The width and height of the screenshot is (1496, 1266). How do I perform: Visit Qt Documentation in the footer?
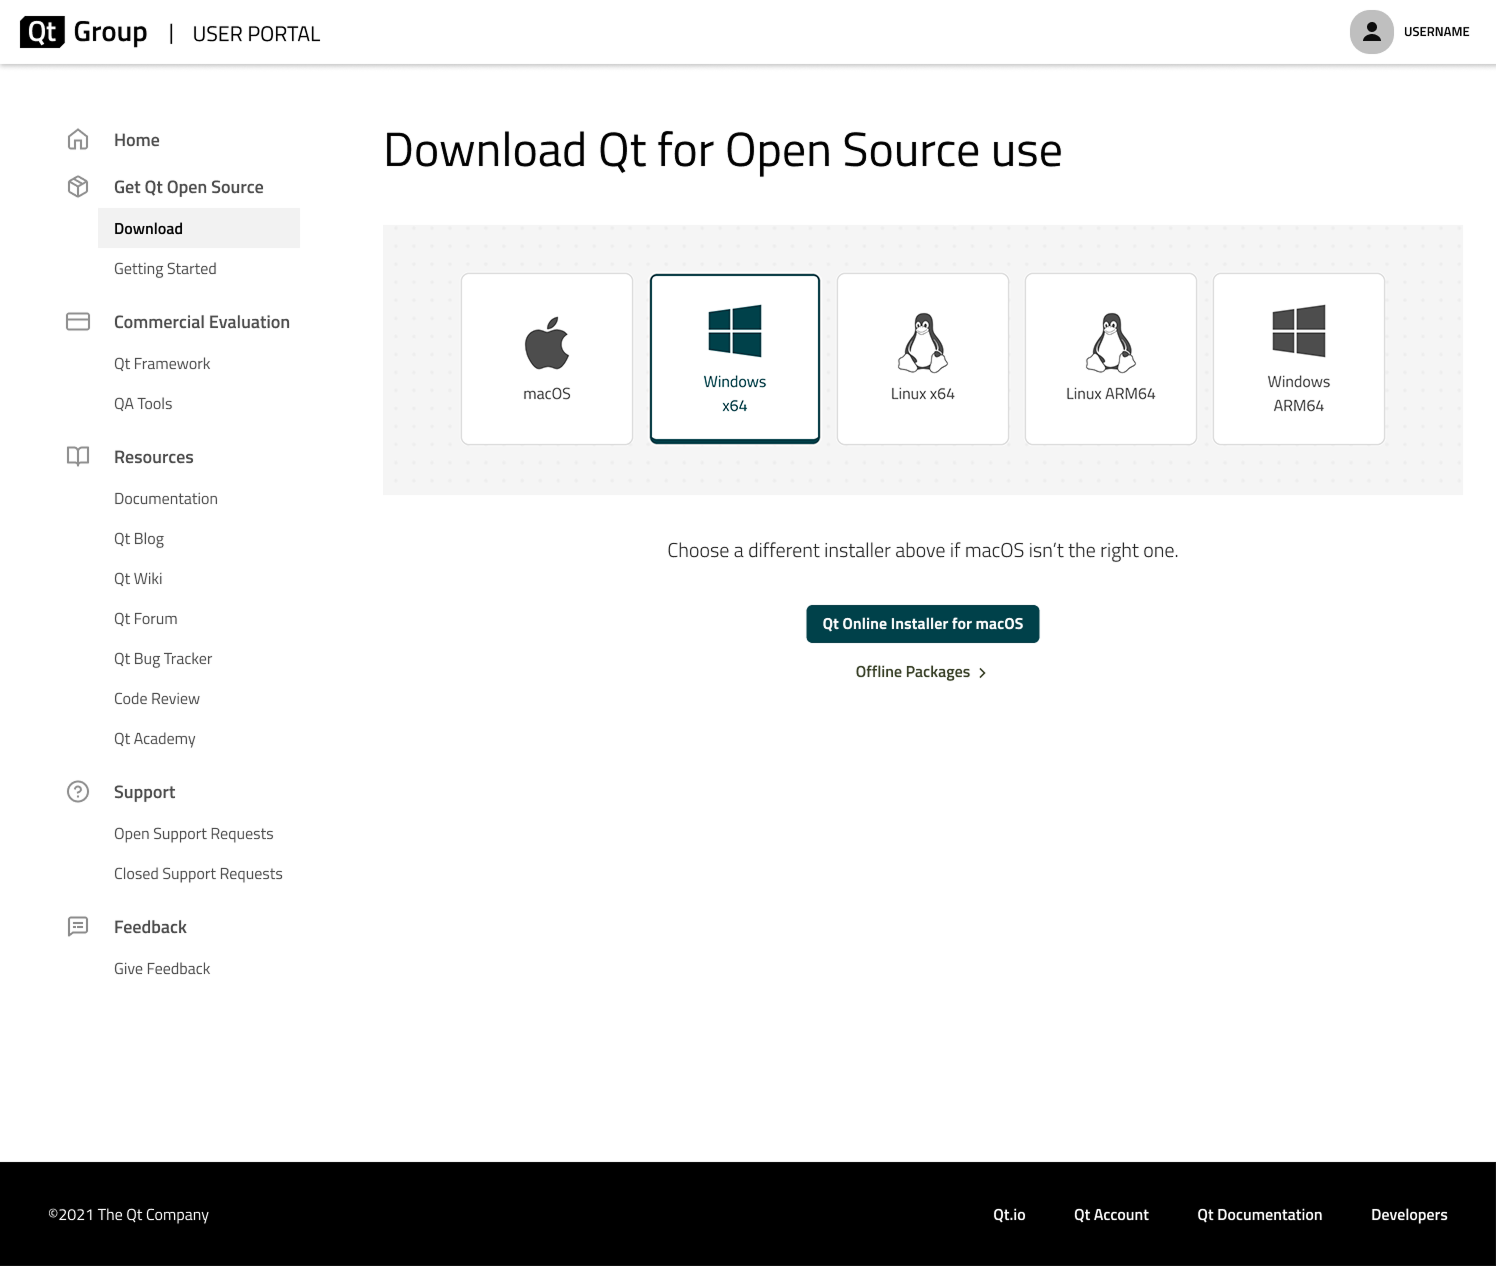click(x=1259, y=1214)
